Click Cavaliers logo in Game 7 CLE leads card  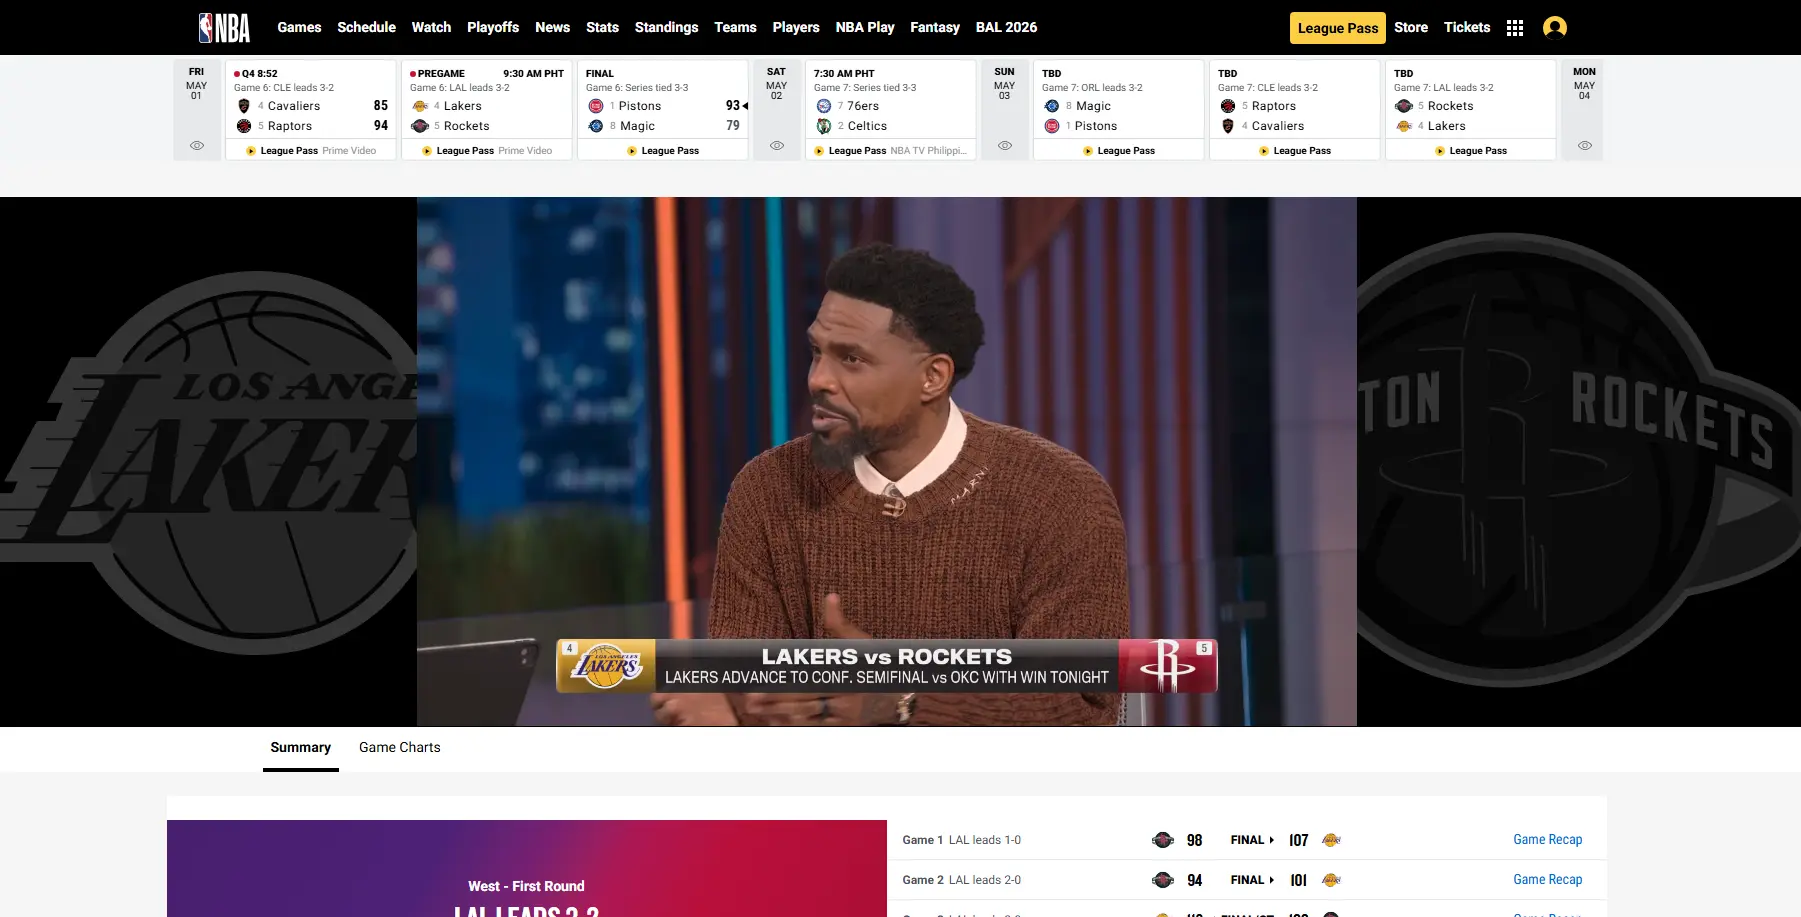click(x=1228, y=126)
